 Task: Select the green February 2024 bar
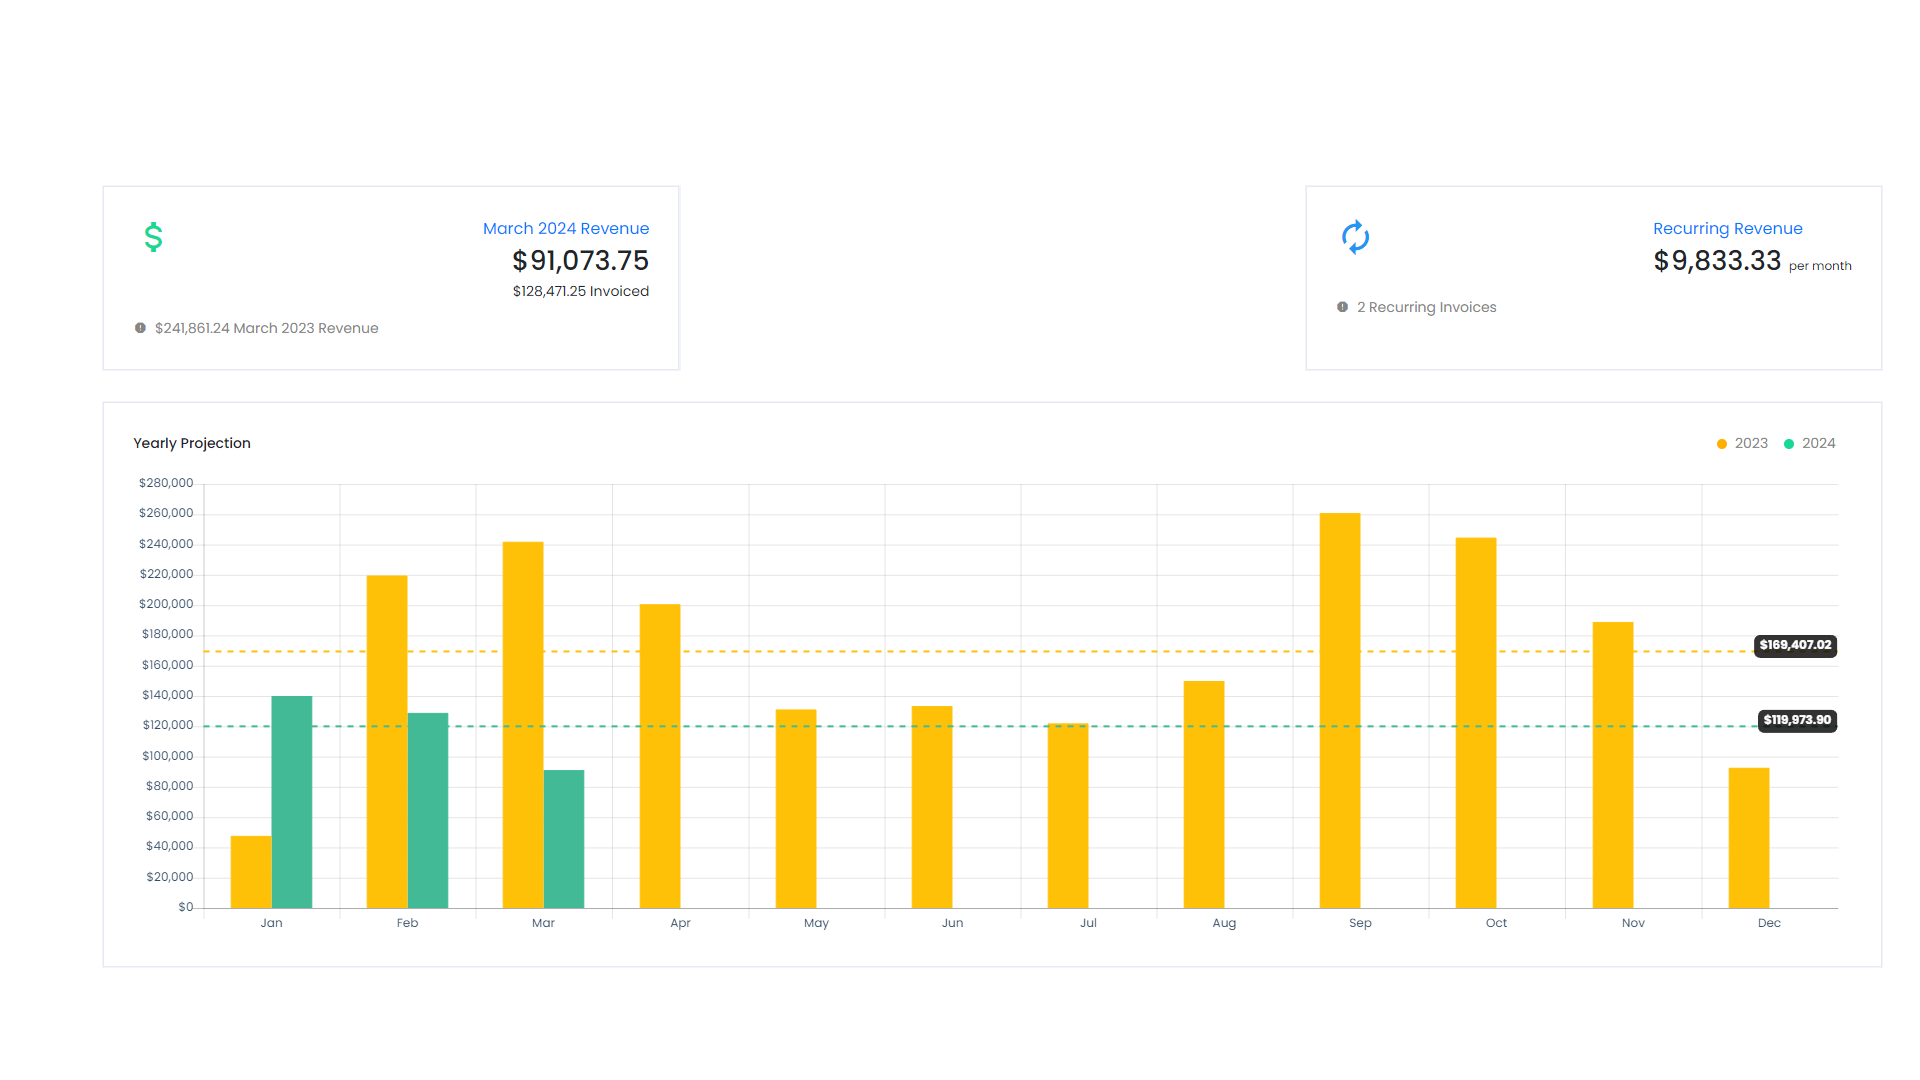pos(428,810)
